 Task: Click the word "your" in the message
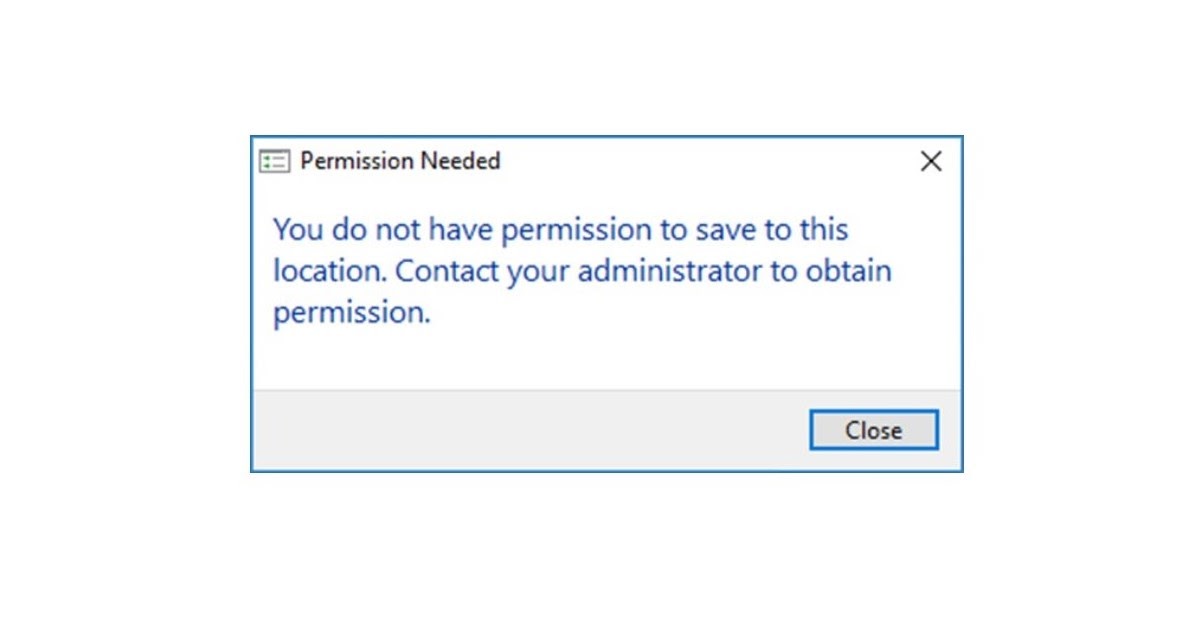pos(538,272)
